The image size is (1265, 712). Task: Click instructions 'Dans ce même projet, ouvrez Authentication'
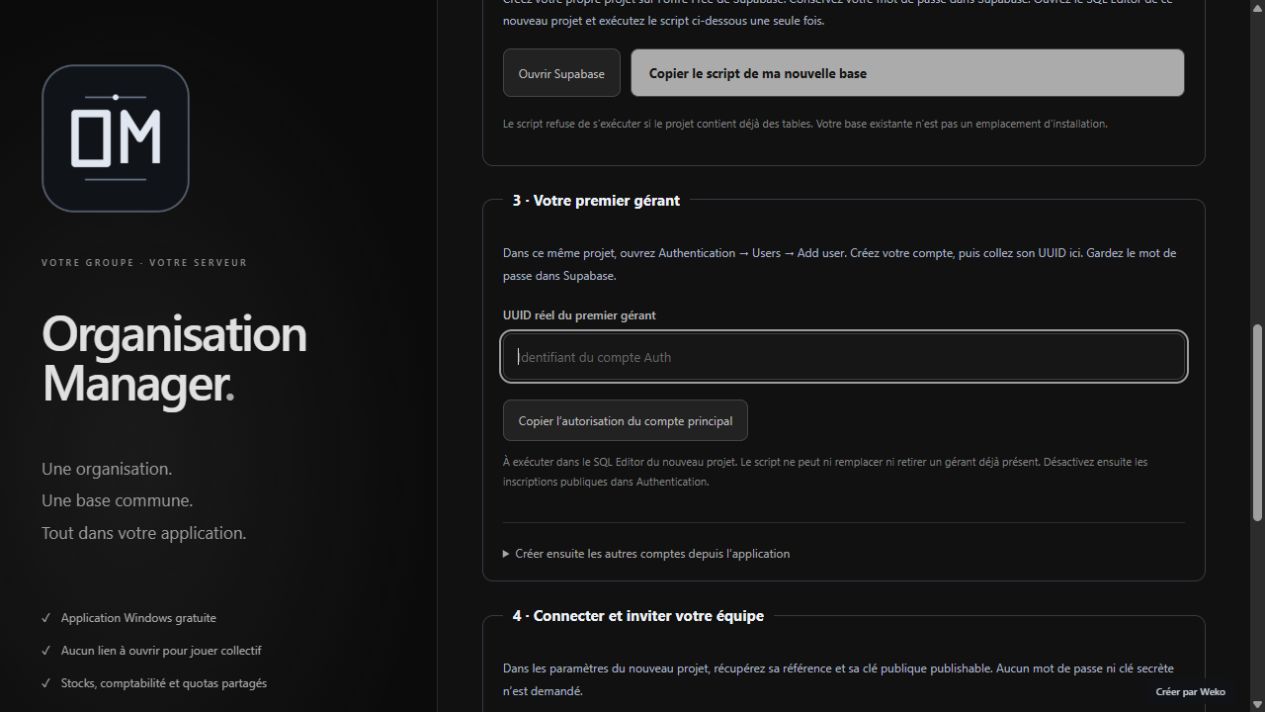pyautogui.click(x=840, y=264)
